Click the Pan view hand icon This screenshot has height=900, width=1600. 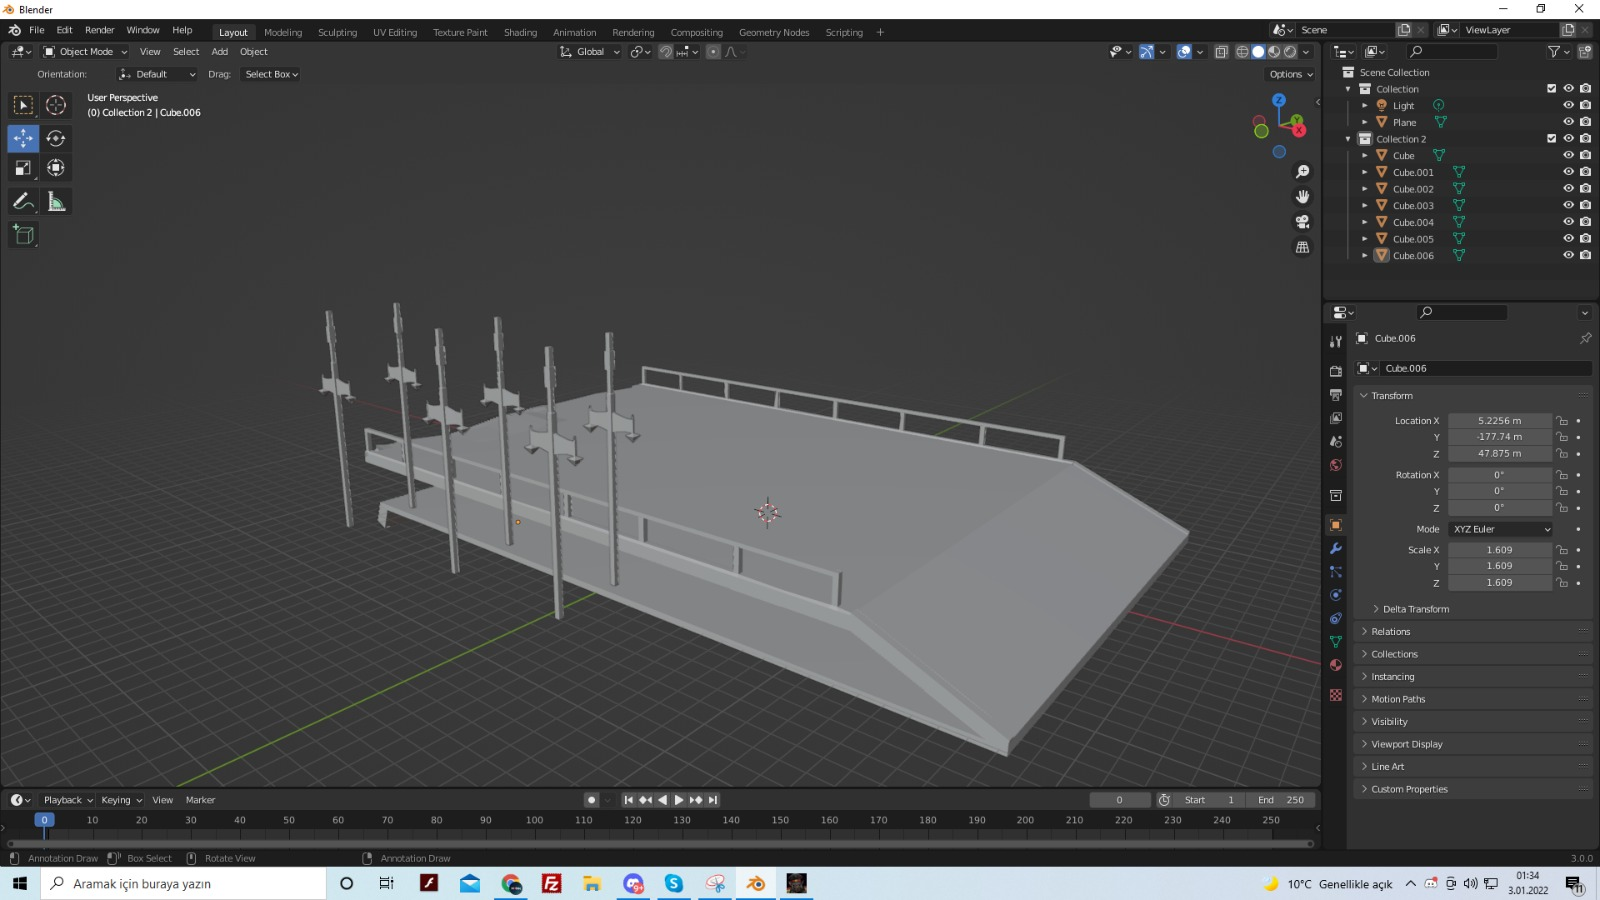tap(1302, 197)
